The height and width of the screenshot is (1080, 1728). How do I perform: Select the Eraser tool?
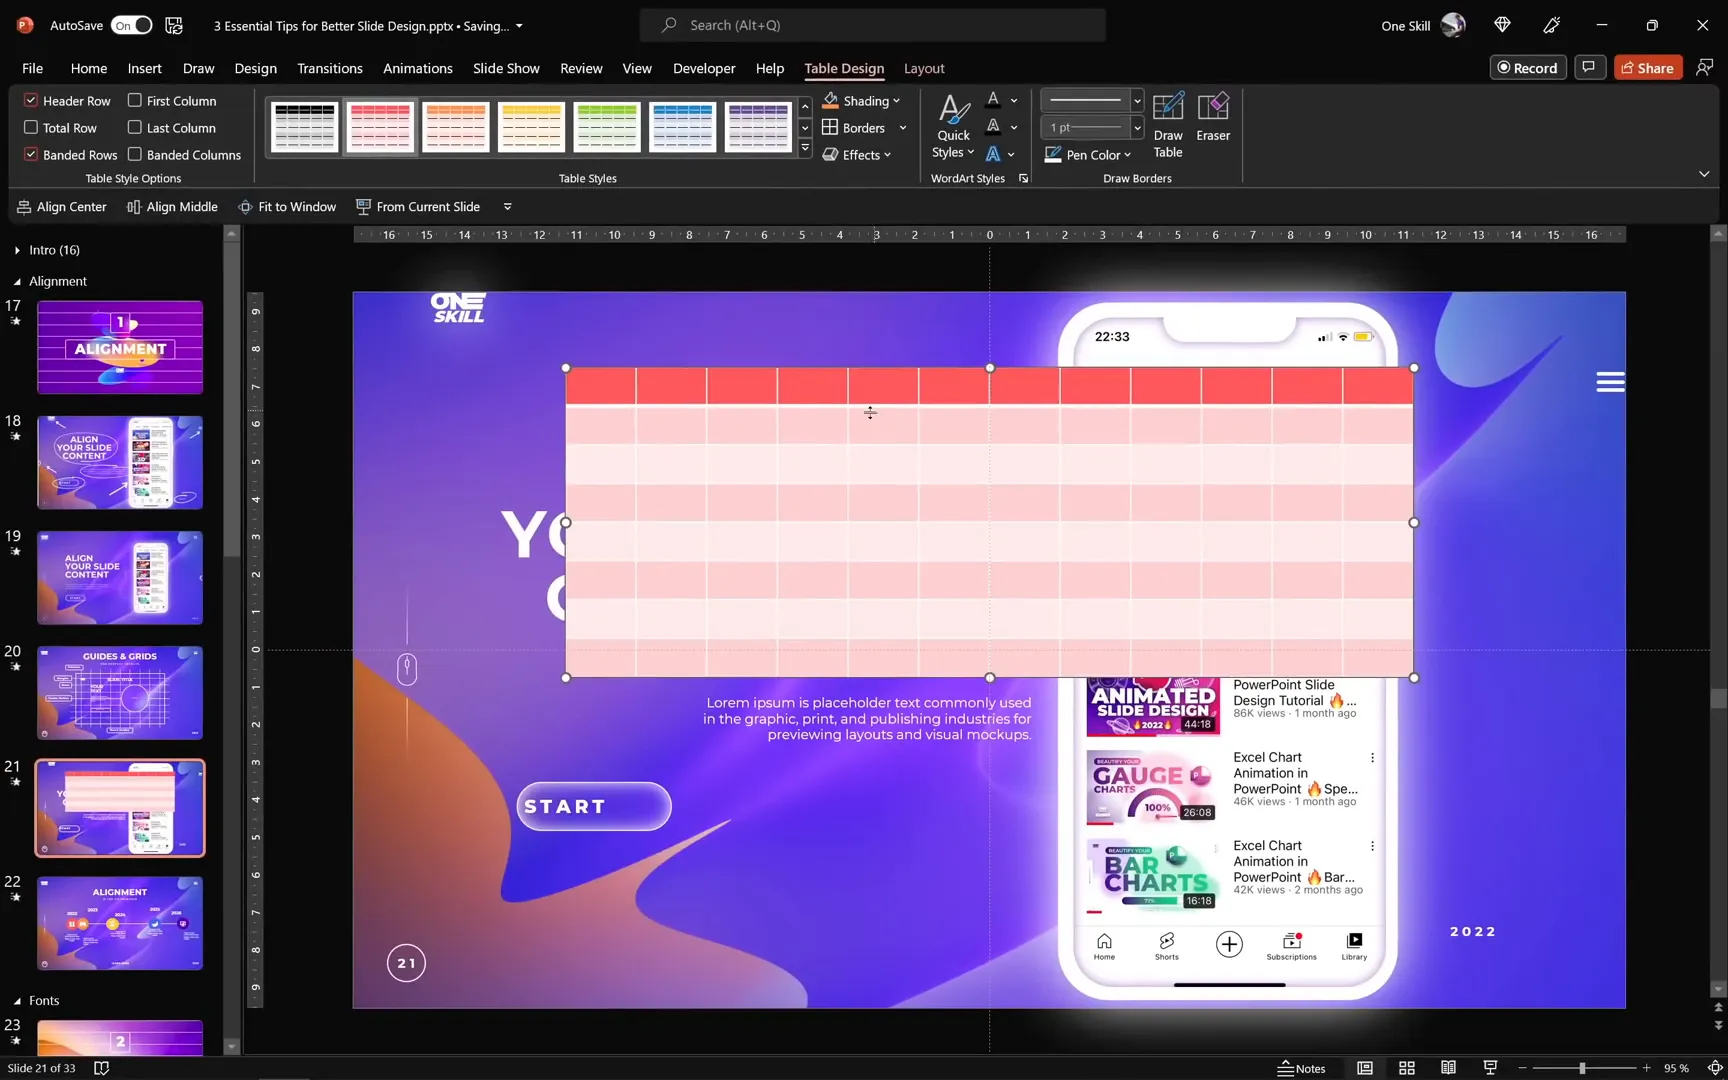click(x=1213, y=118)
